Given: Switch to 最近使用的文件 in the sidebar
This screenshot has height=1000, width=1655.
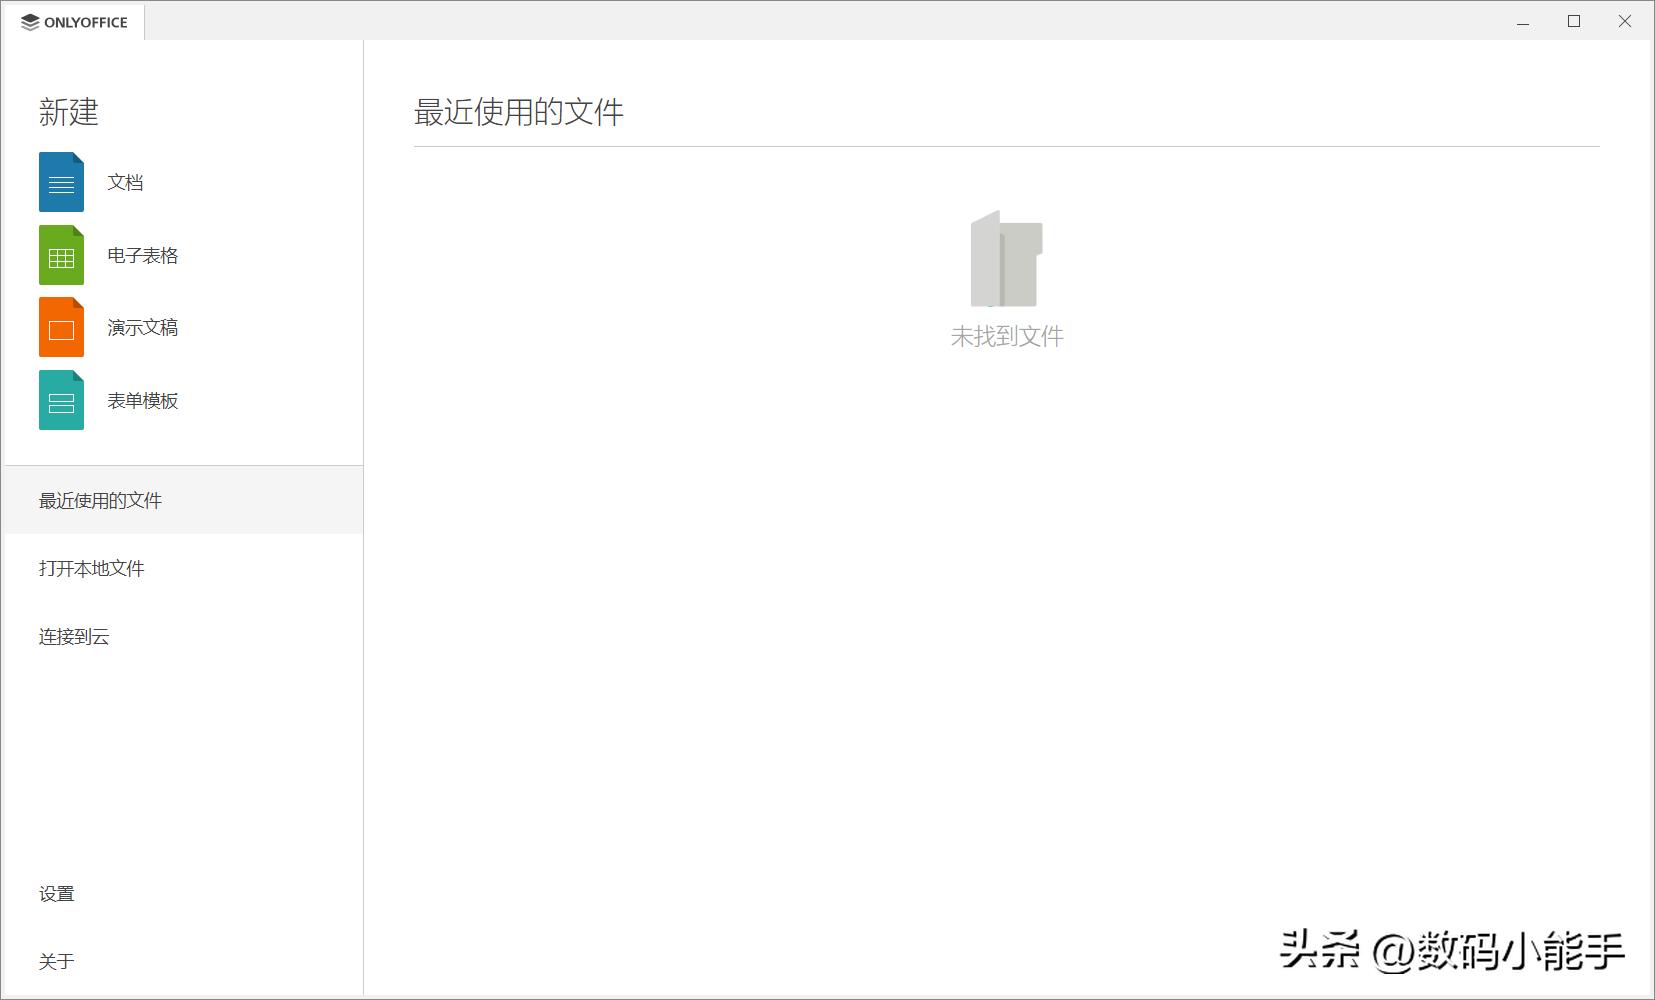Looking at the screenshot, I should [x=100, y=500].
